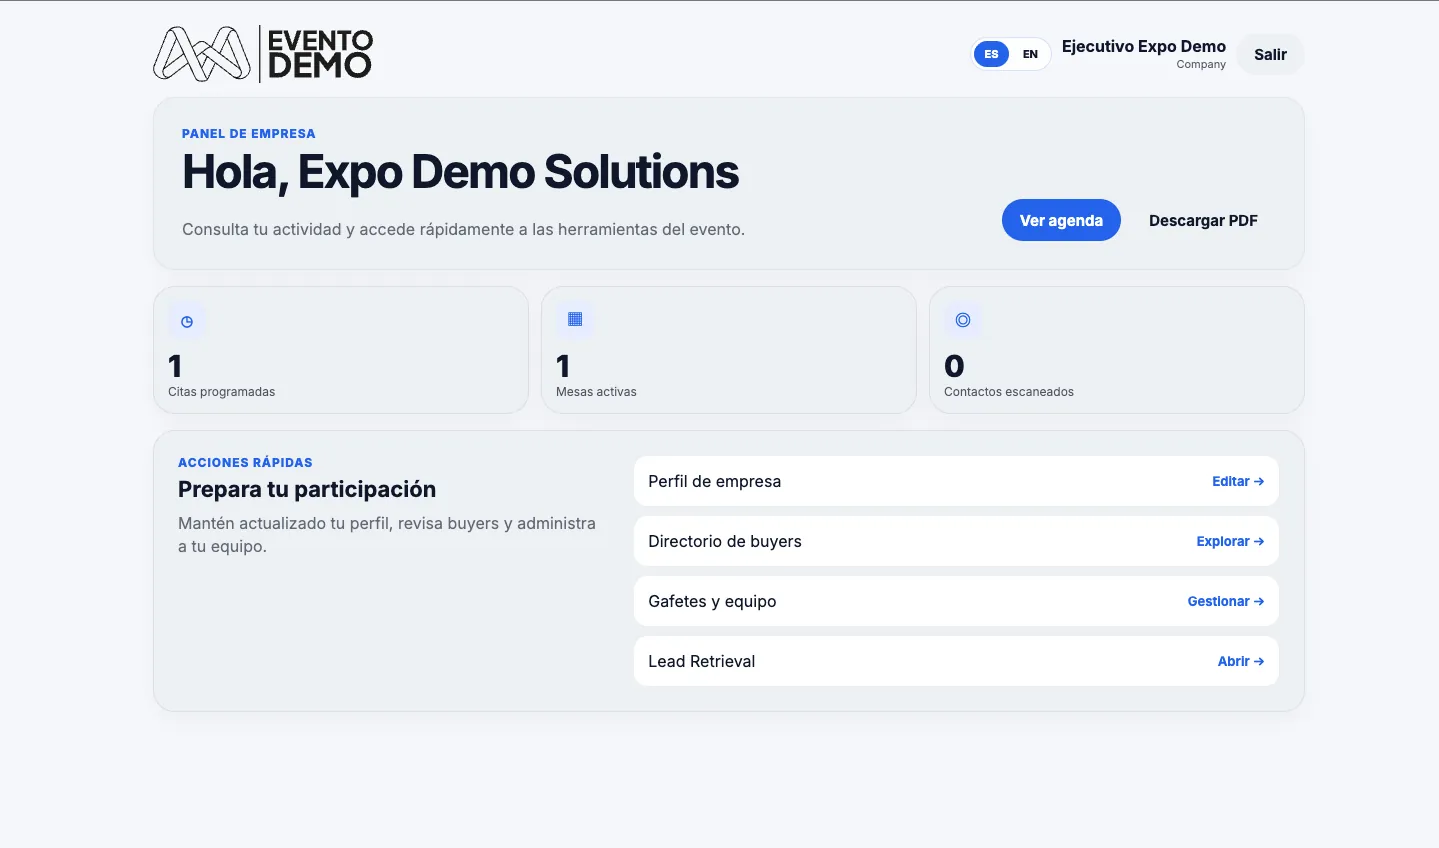Select the Perfil de empresa label
Screen dimensions: 1439x848
coord(714,481)
